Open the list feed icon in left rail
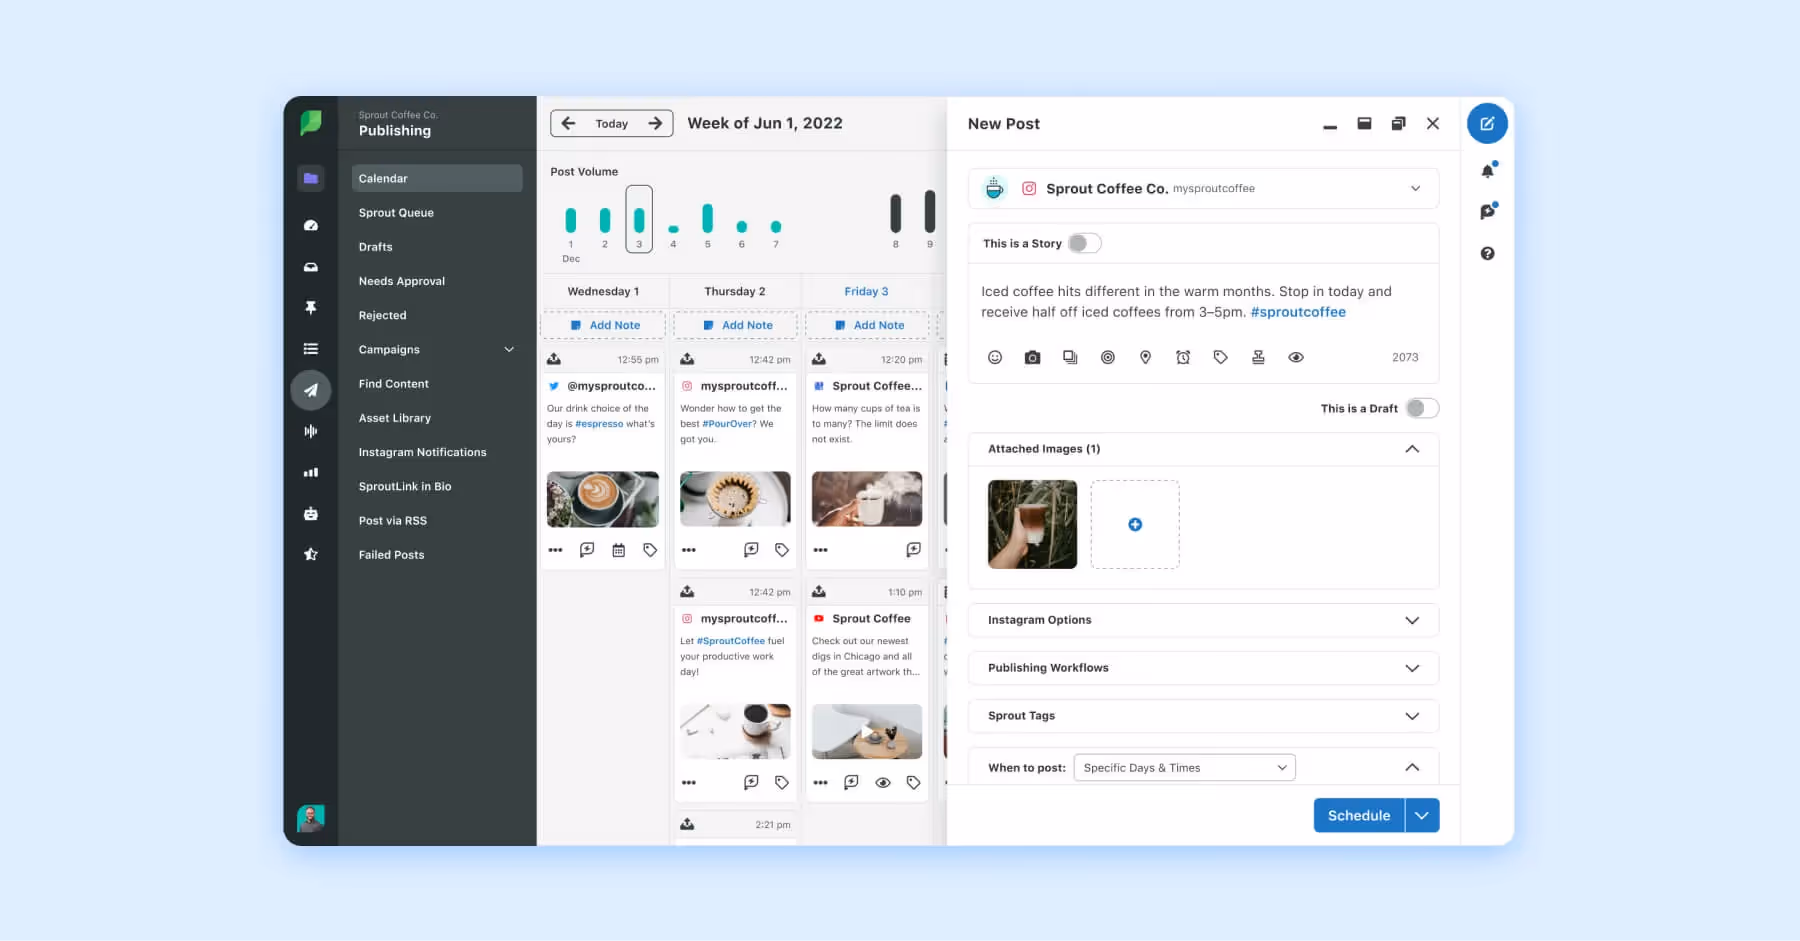The width and height of the screenshot is (1800, 941). click(311, 349)
